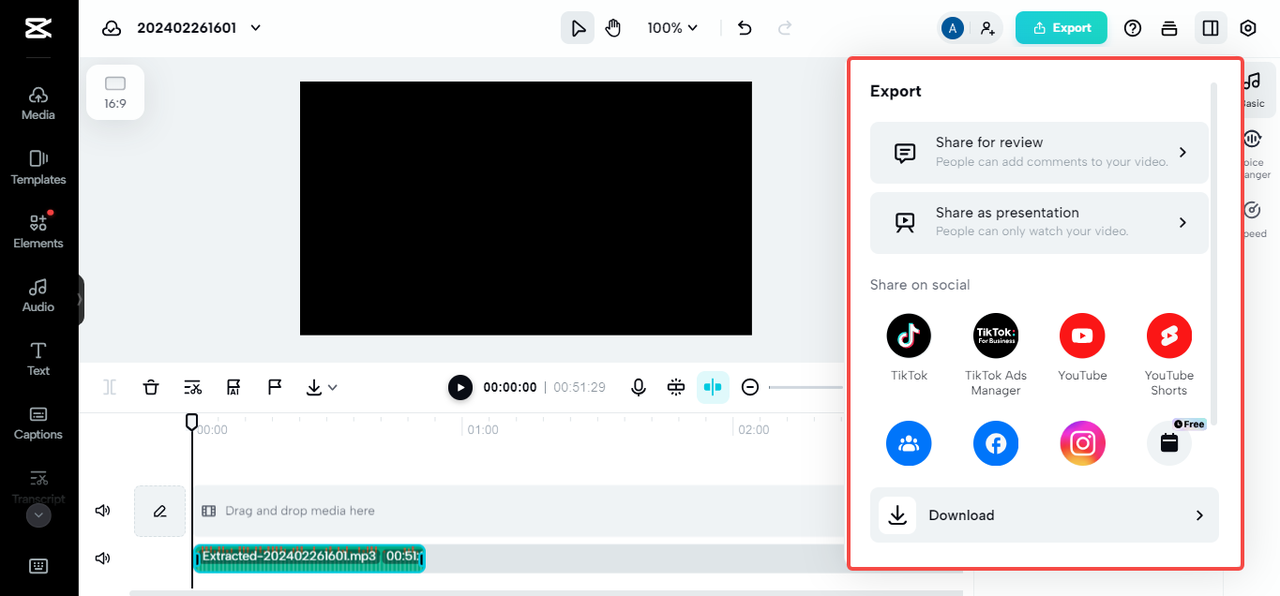1280x596 pixels.
Task: Click the split clip tool
Action: 110,387
